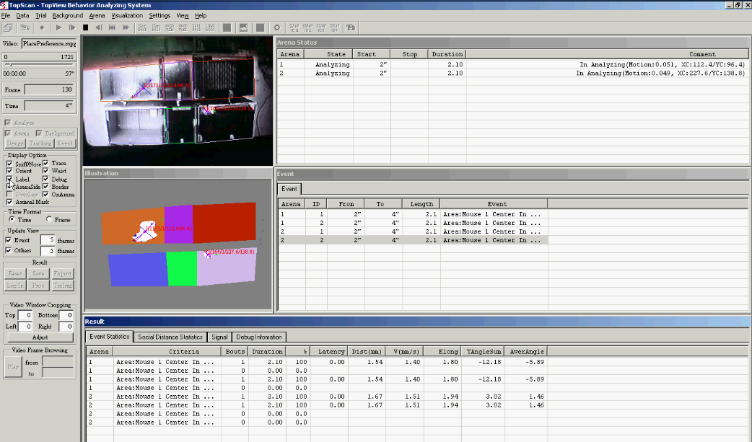
Task: Toggle the Trace display option checkbox
Action: click(x=45, y=163)
